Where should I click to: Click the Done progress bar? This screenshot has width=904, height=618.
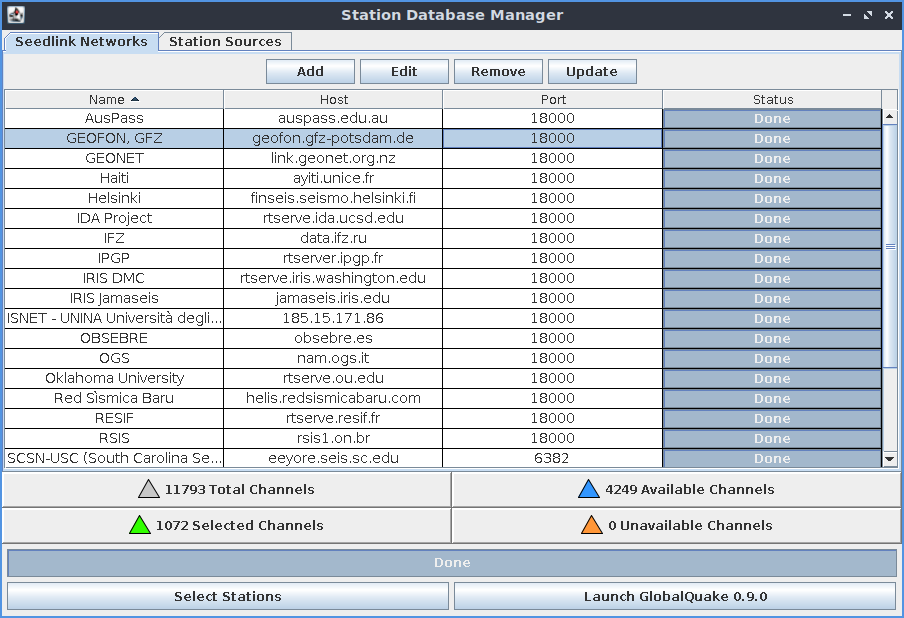click(452, 562)
